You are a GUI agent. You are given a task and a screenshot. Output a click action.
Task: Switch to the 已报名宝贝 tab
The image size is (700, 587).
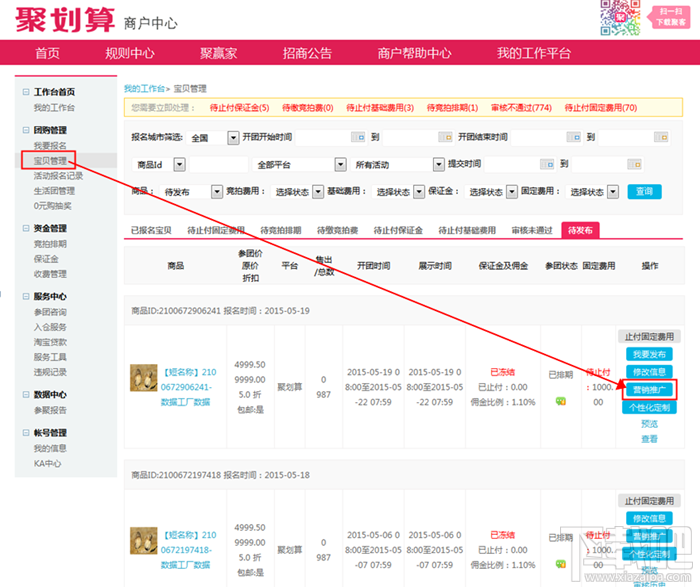(x=151, y=230)
